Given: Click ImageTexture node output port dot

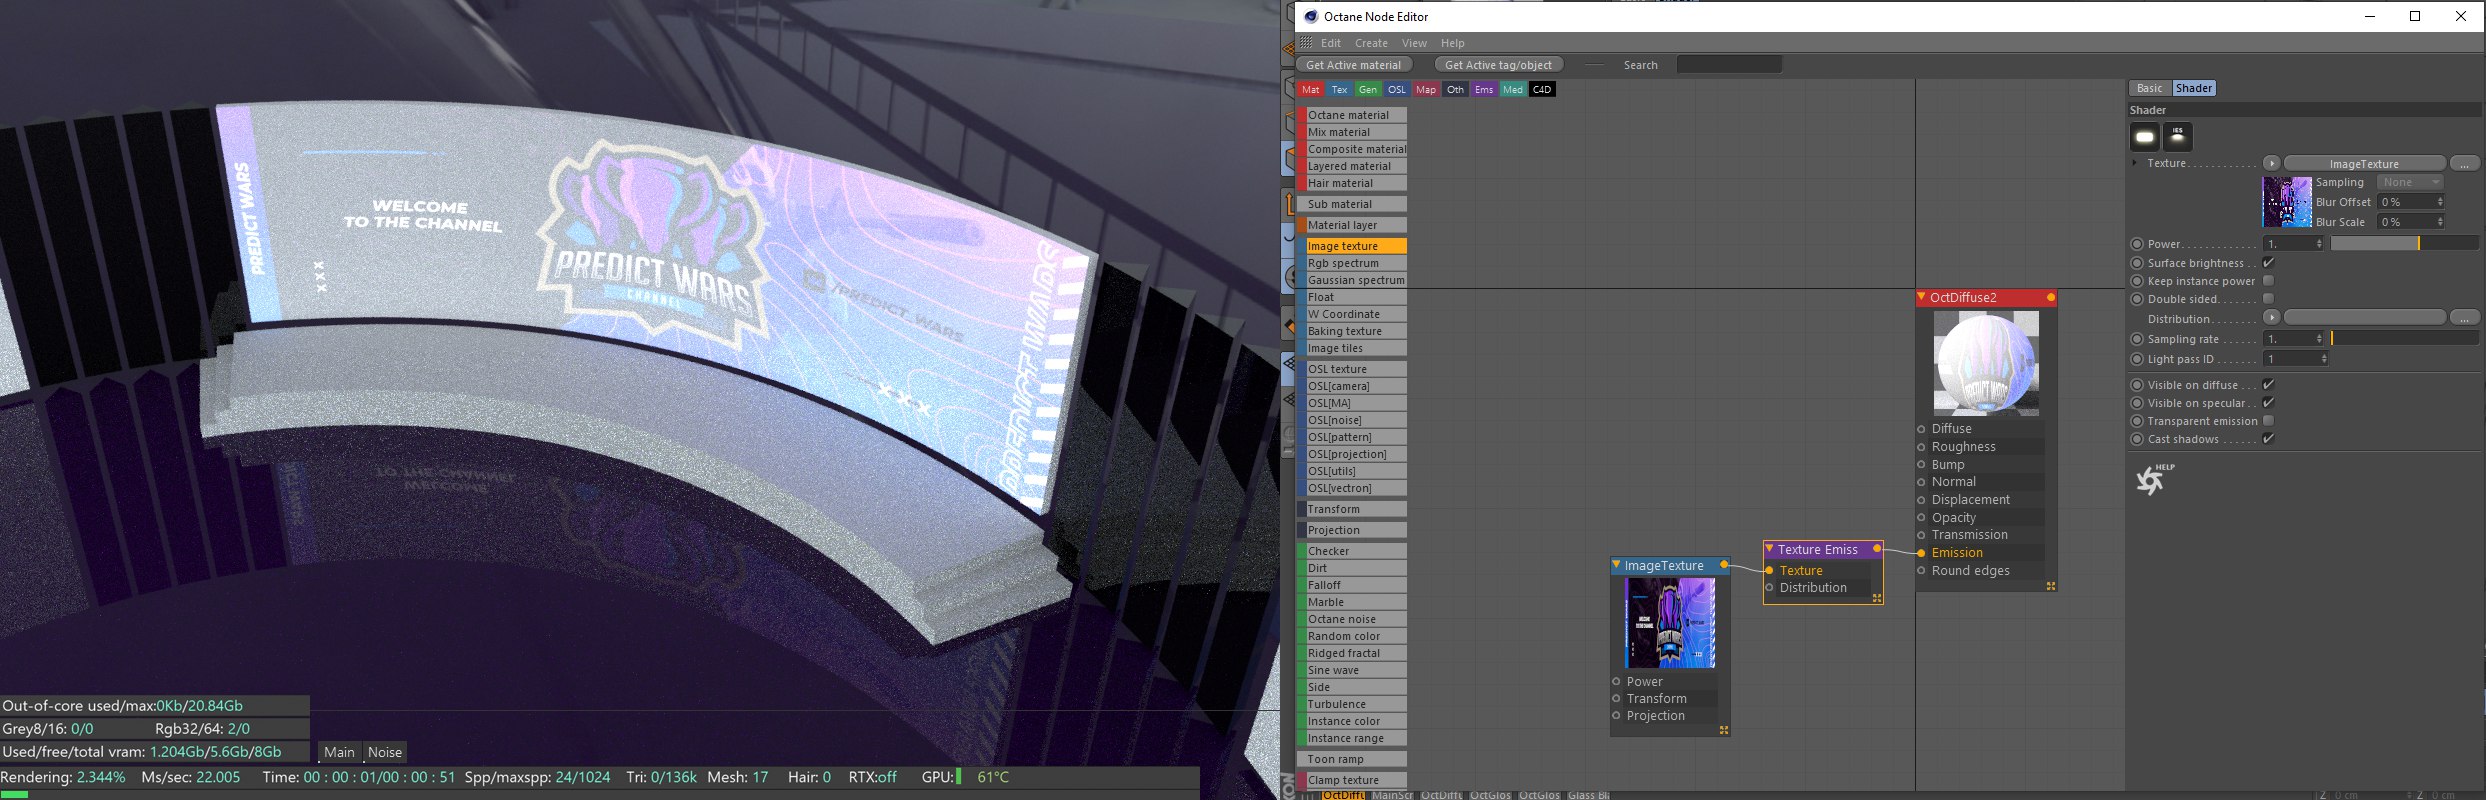Looking at the screenshot, I should click(x=1724, y=565).
